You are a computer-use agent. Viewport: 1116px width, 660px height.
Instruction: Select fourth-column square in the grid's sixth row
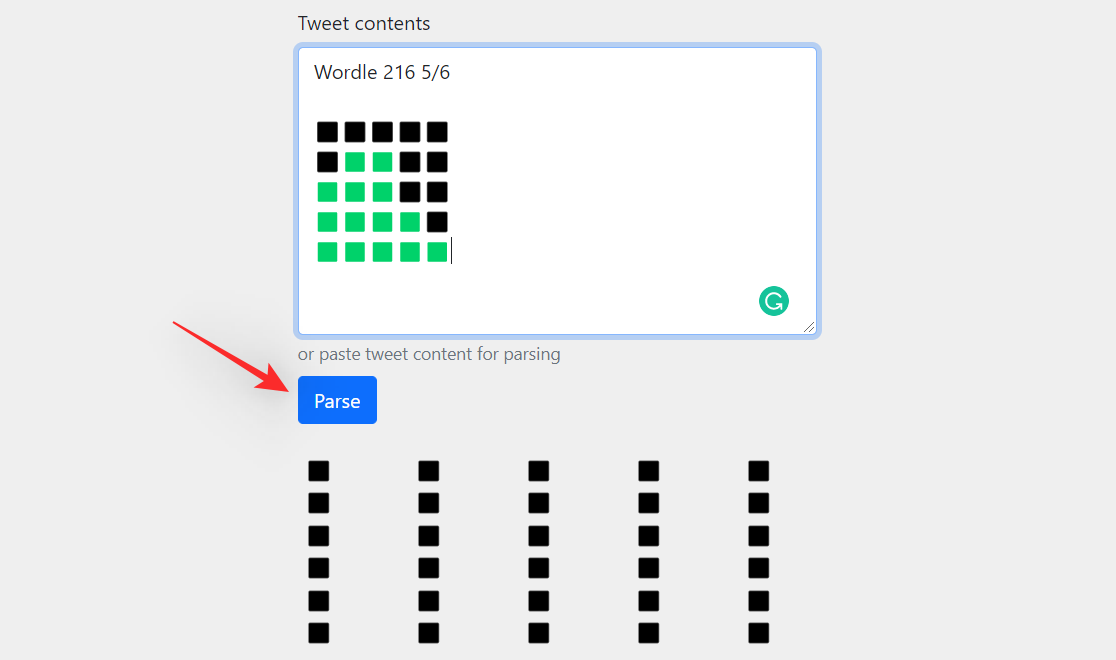[x=649, y=633]
